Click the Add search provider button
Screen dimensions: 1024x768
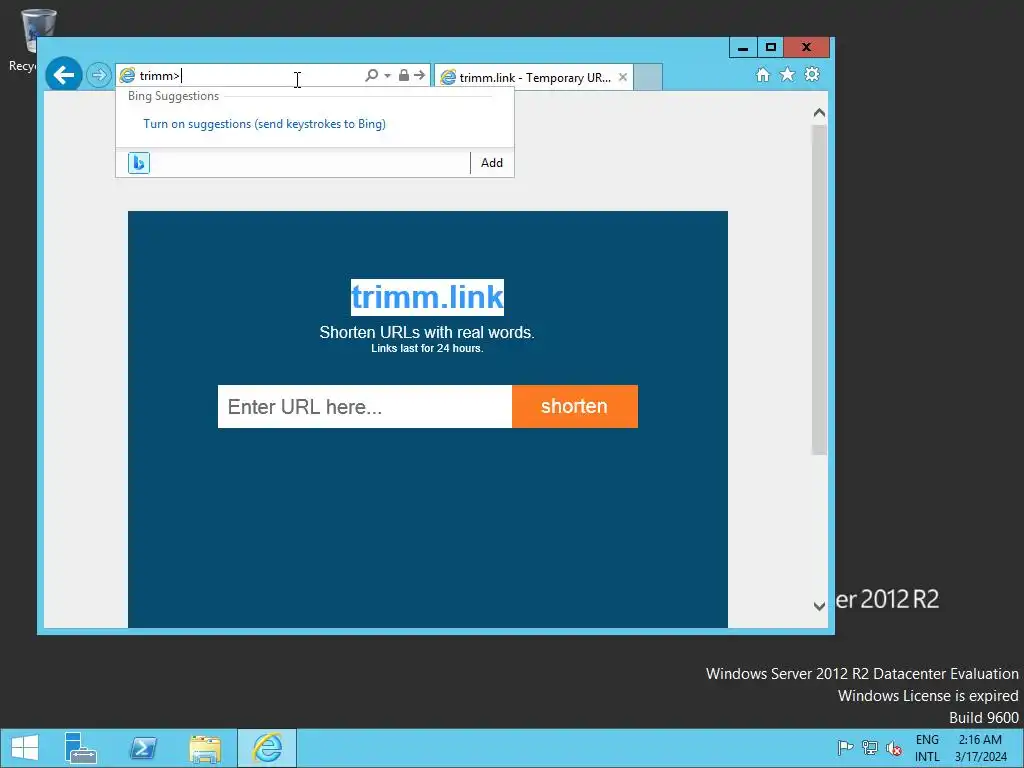pyautogui.click(x=492, y=163)
